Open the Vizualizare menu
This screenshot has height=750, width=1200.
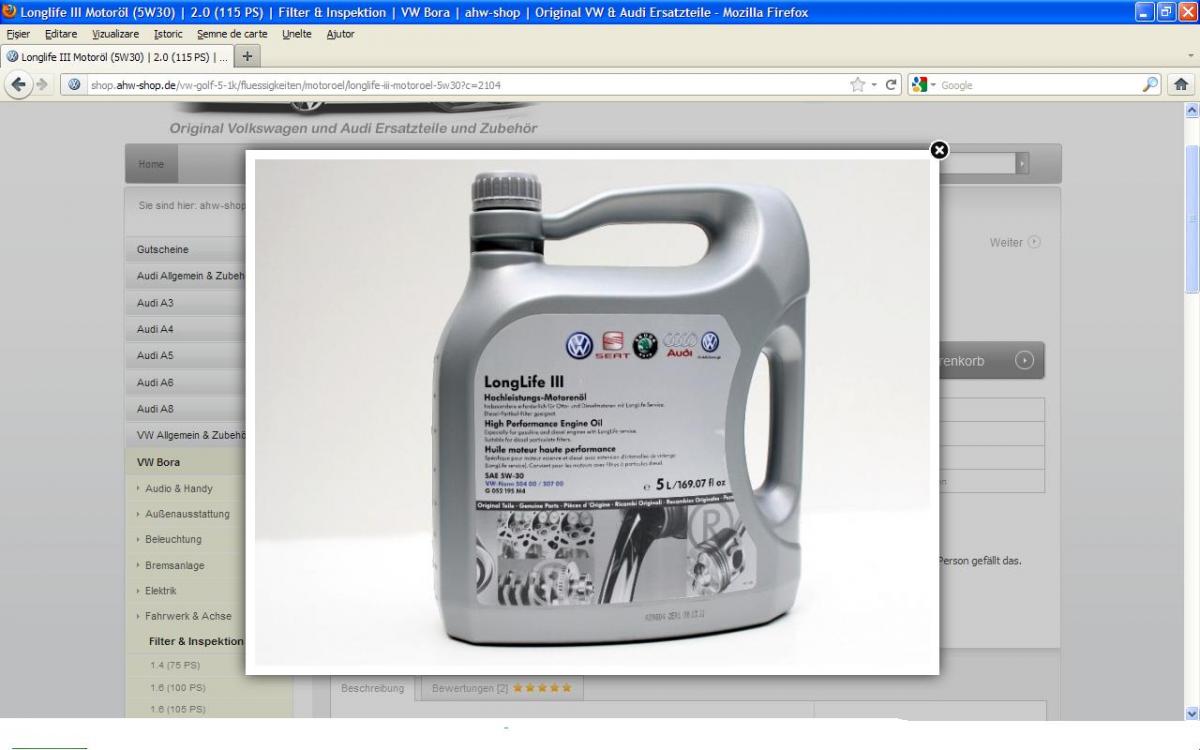(x=115, y=34)
